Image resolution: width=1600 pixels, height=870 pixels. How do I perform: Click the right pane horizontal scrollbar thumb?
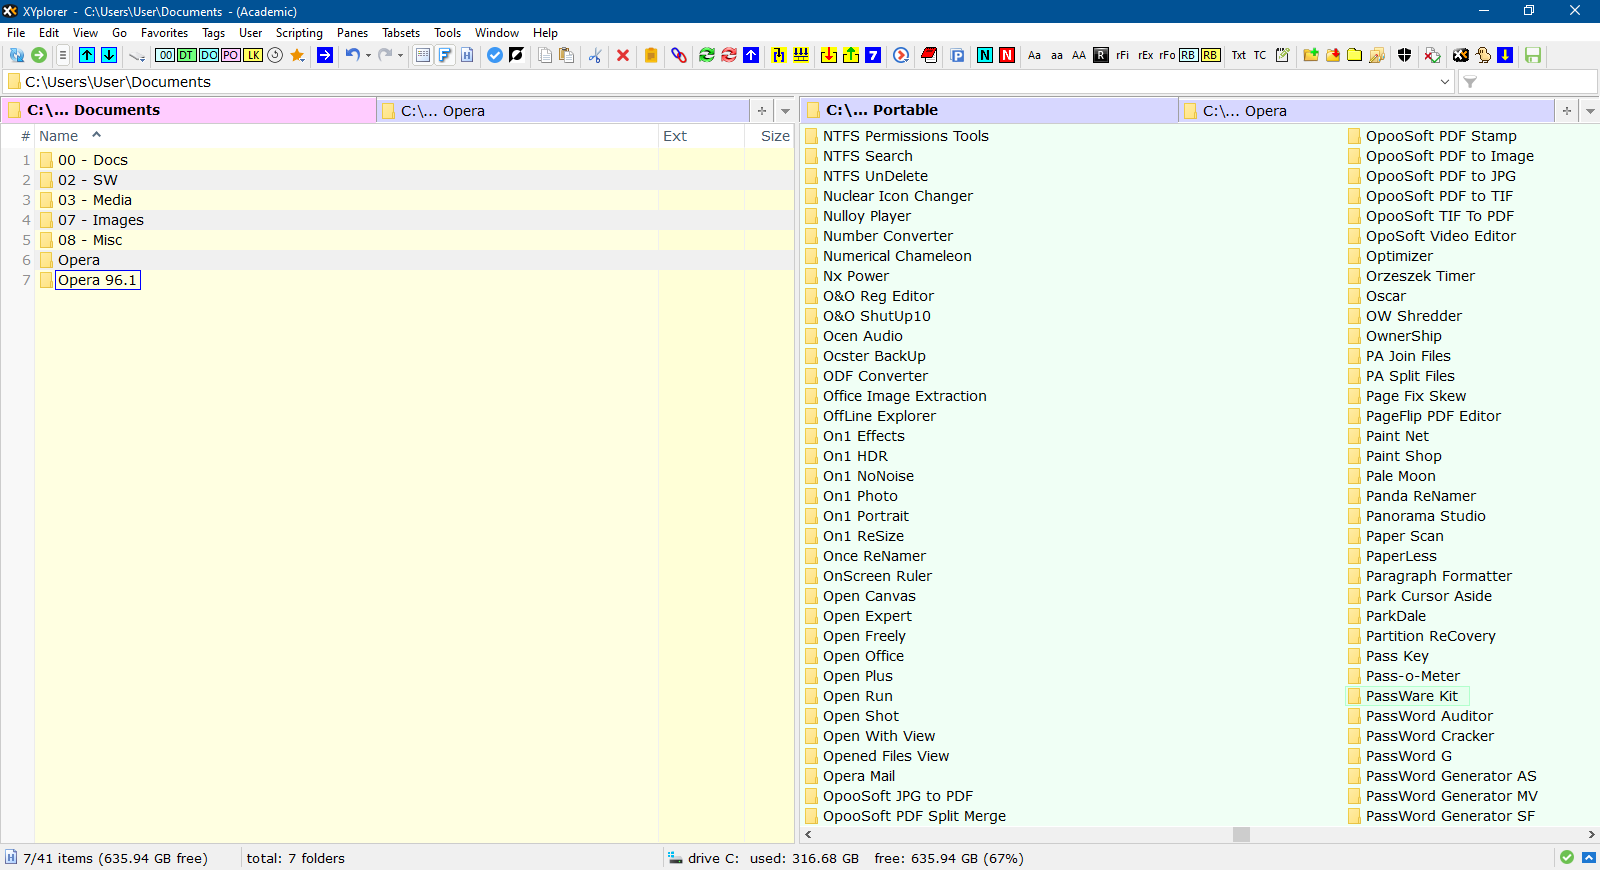[x=1241, y=835]
